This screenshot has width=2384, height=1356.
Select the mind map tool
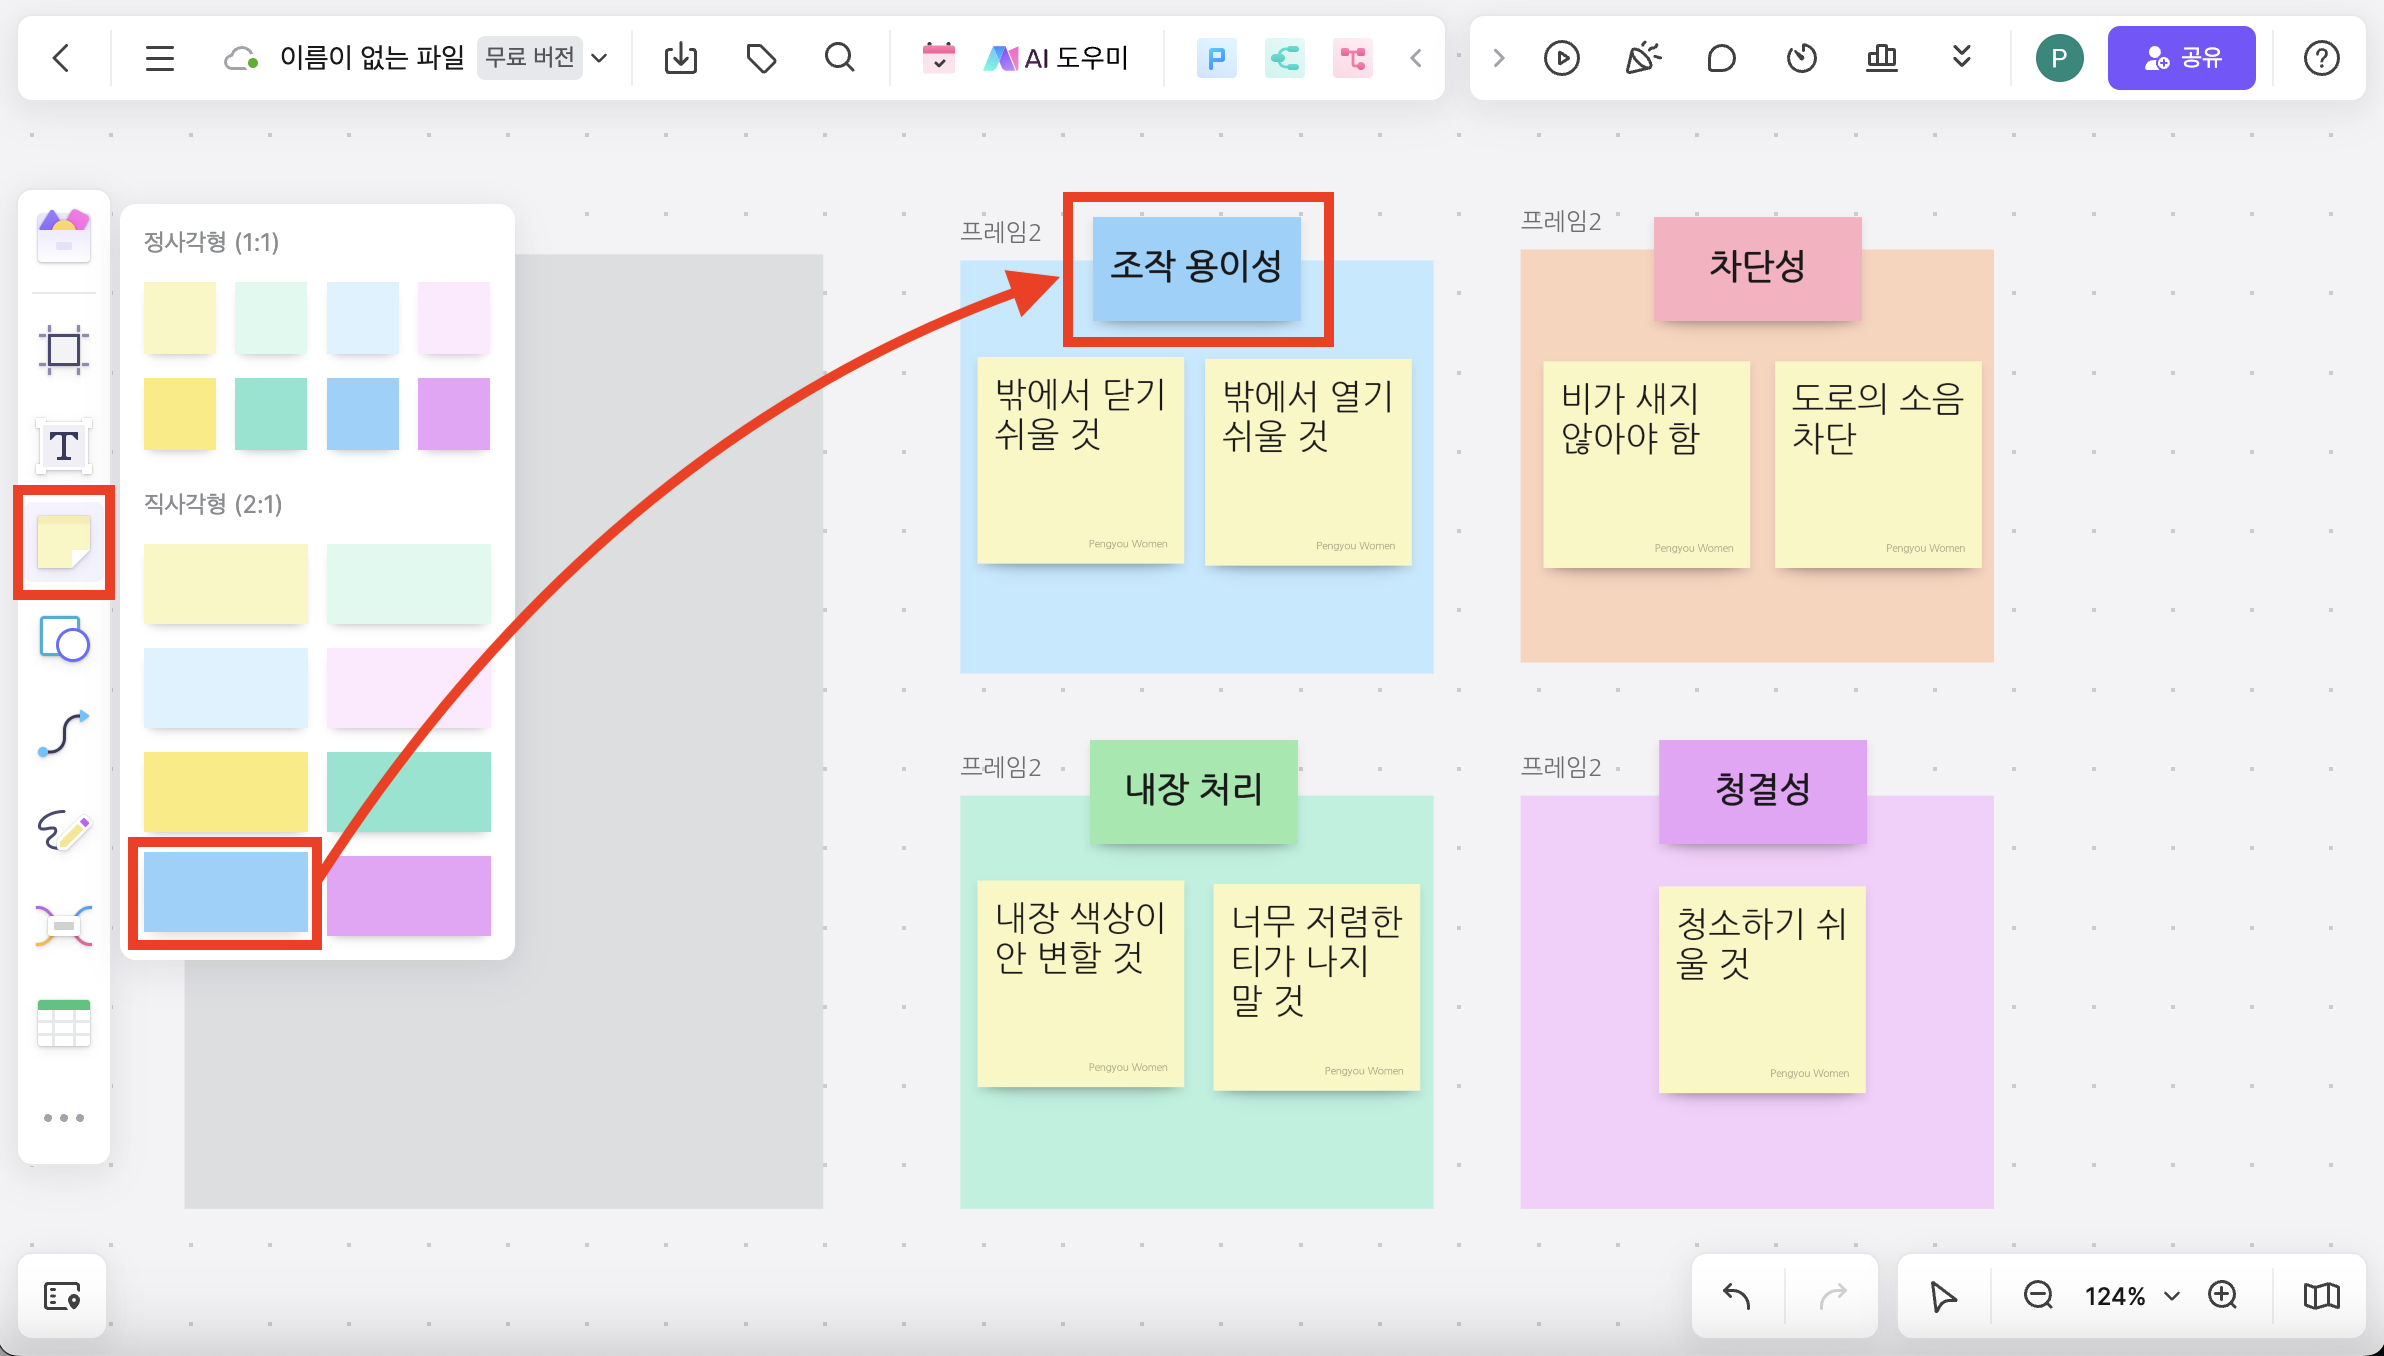click(64, 926)
